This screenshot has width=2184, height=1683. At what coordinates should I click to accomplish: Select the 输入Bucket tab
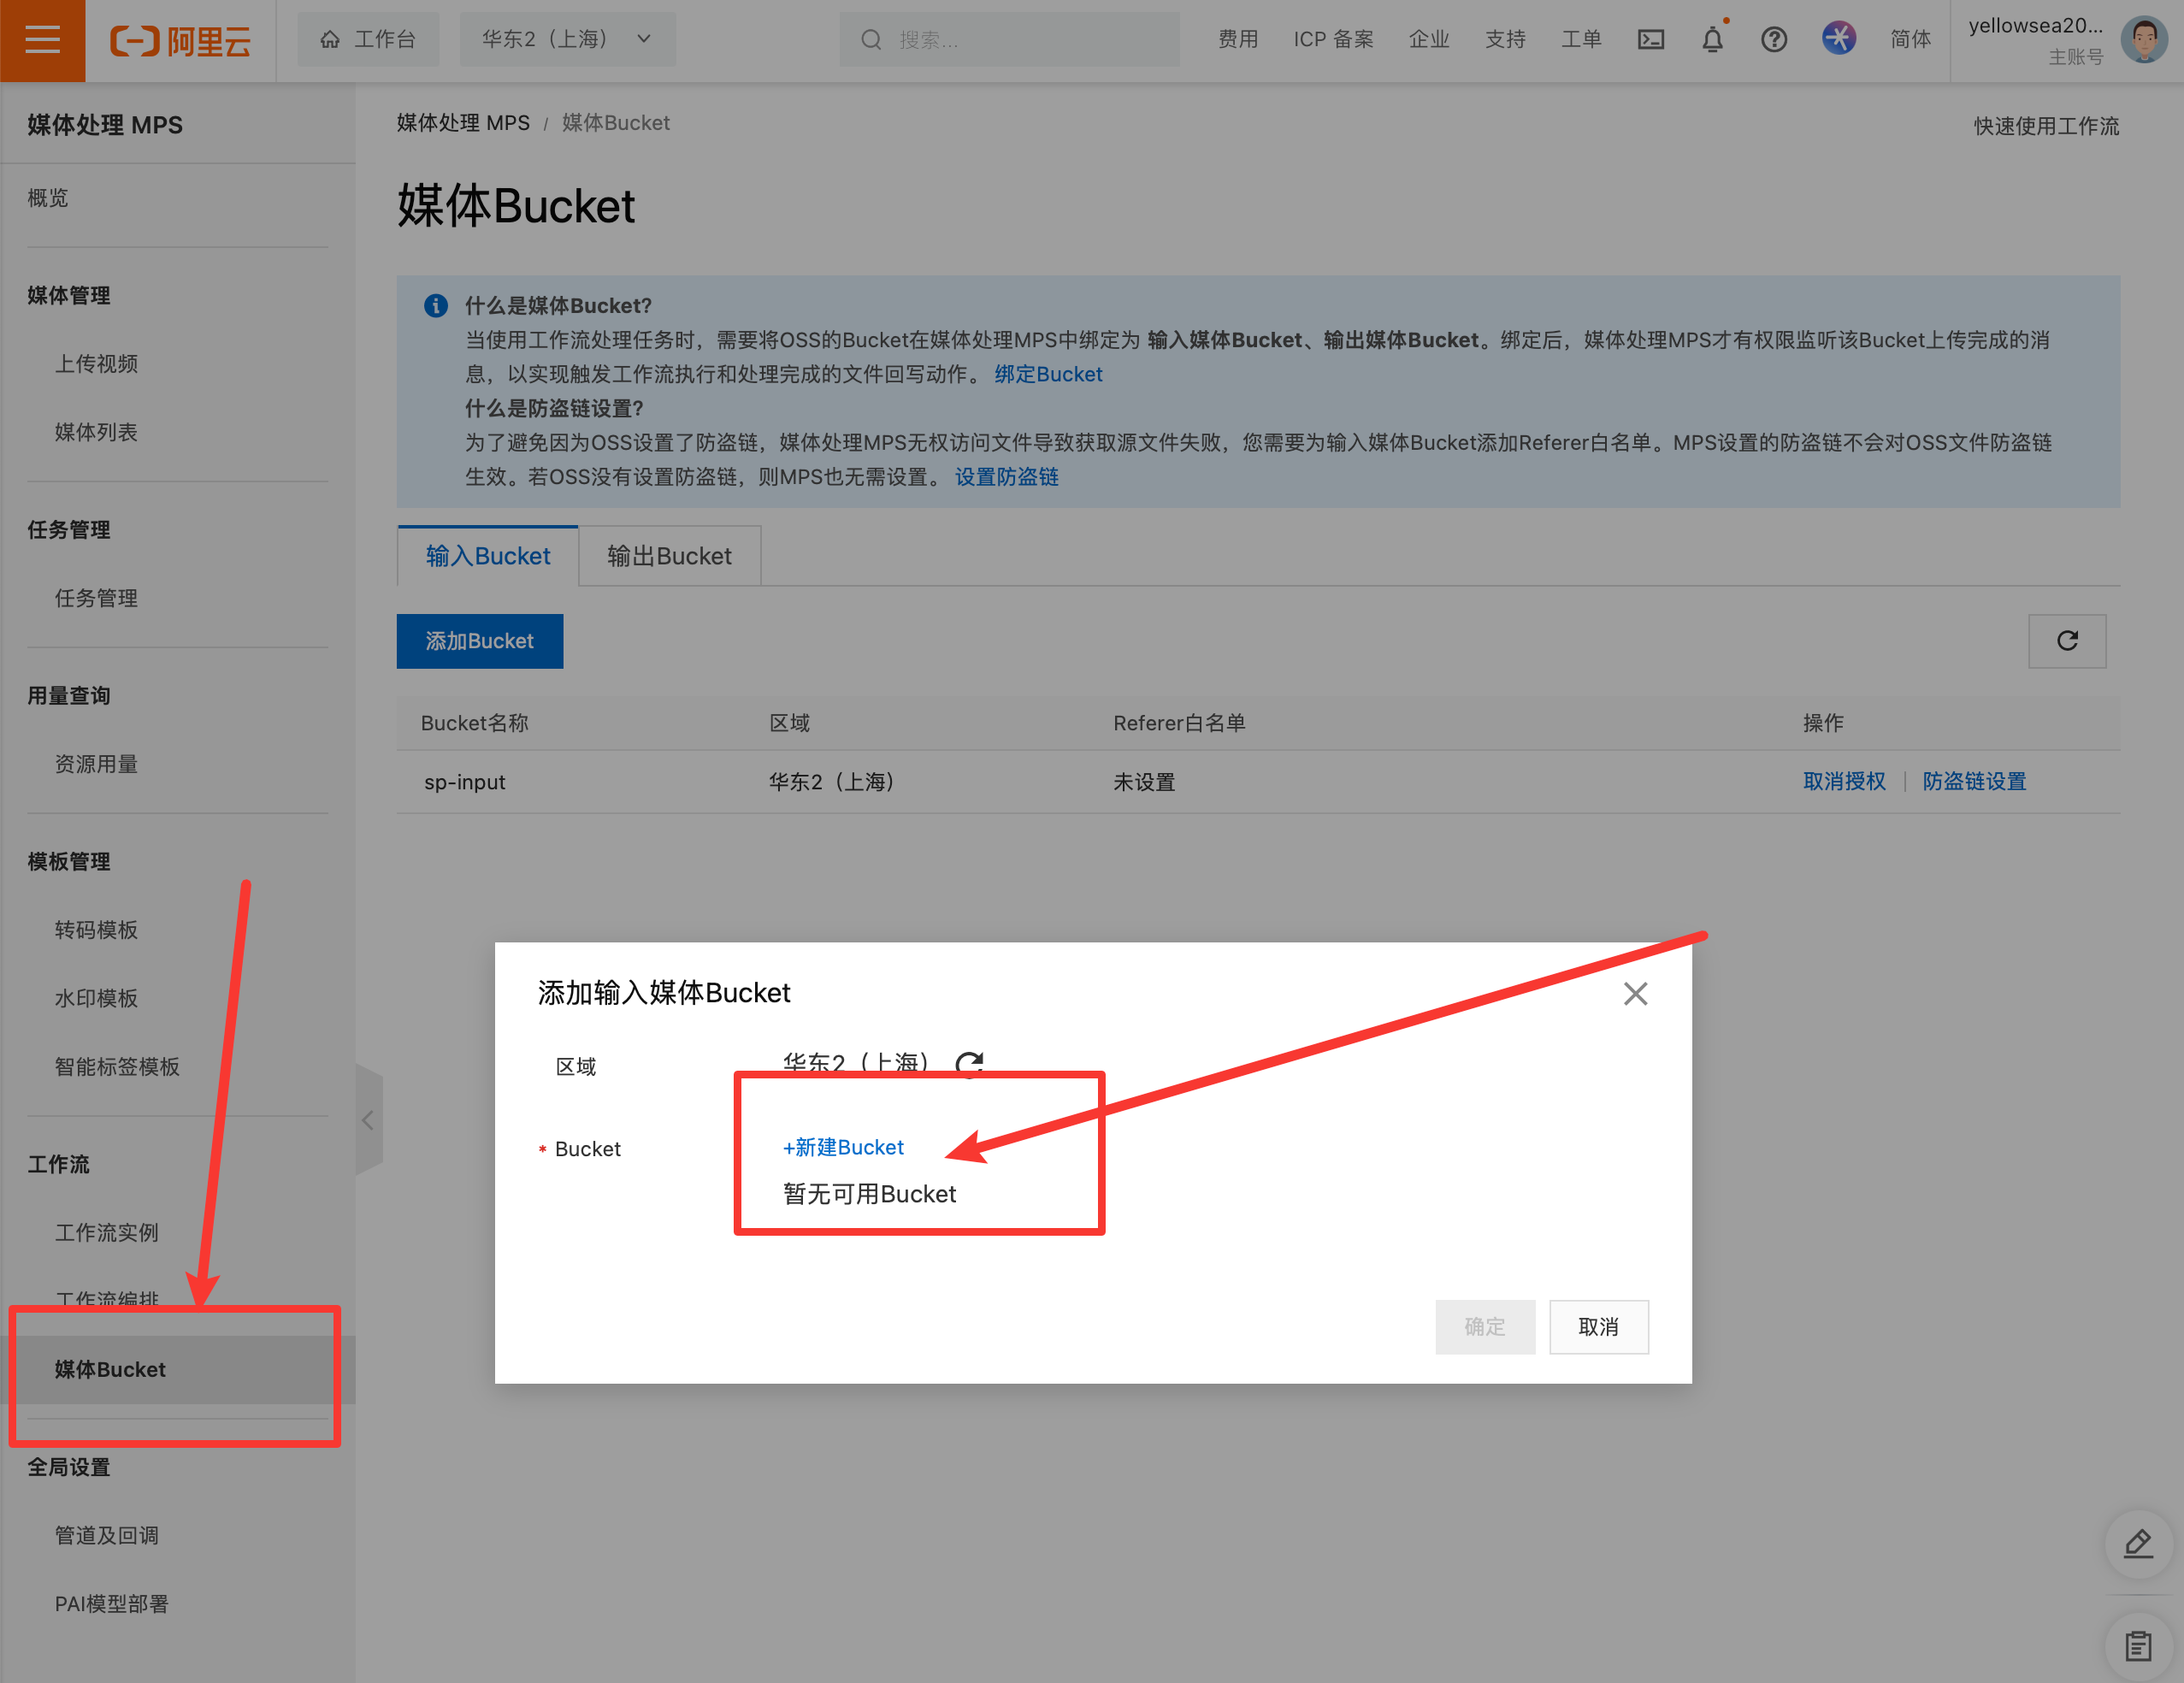(488, 556)
